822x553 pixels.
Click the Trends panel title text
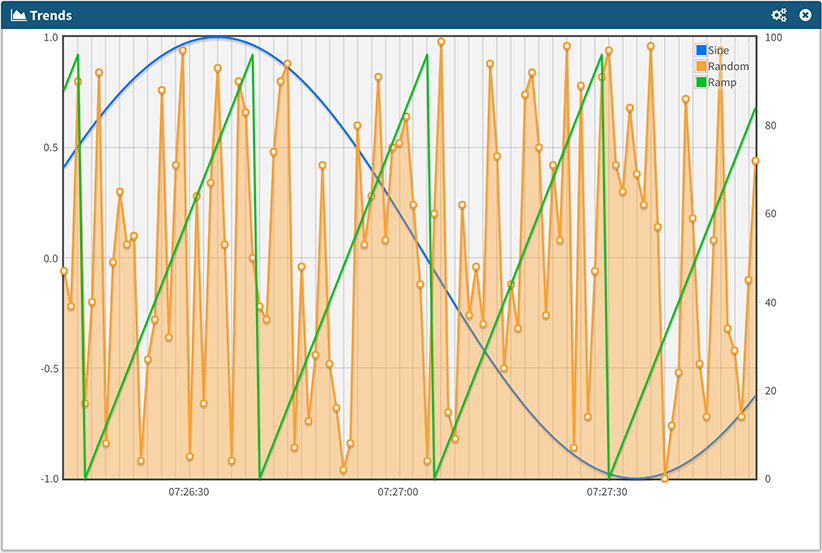coord(50,16)
